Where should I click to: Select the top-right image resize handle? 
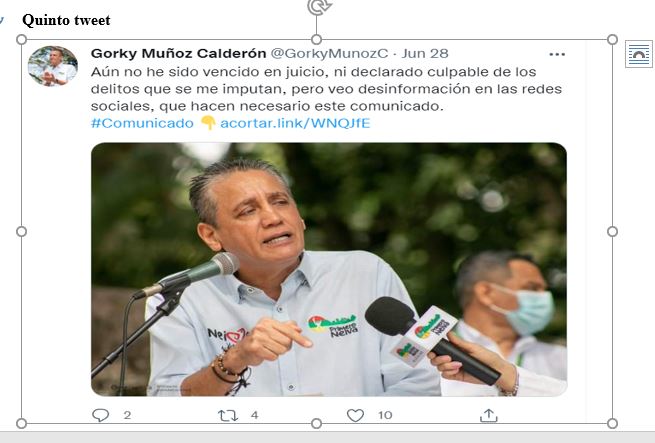click(x=612, y=40)
